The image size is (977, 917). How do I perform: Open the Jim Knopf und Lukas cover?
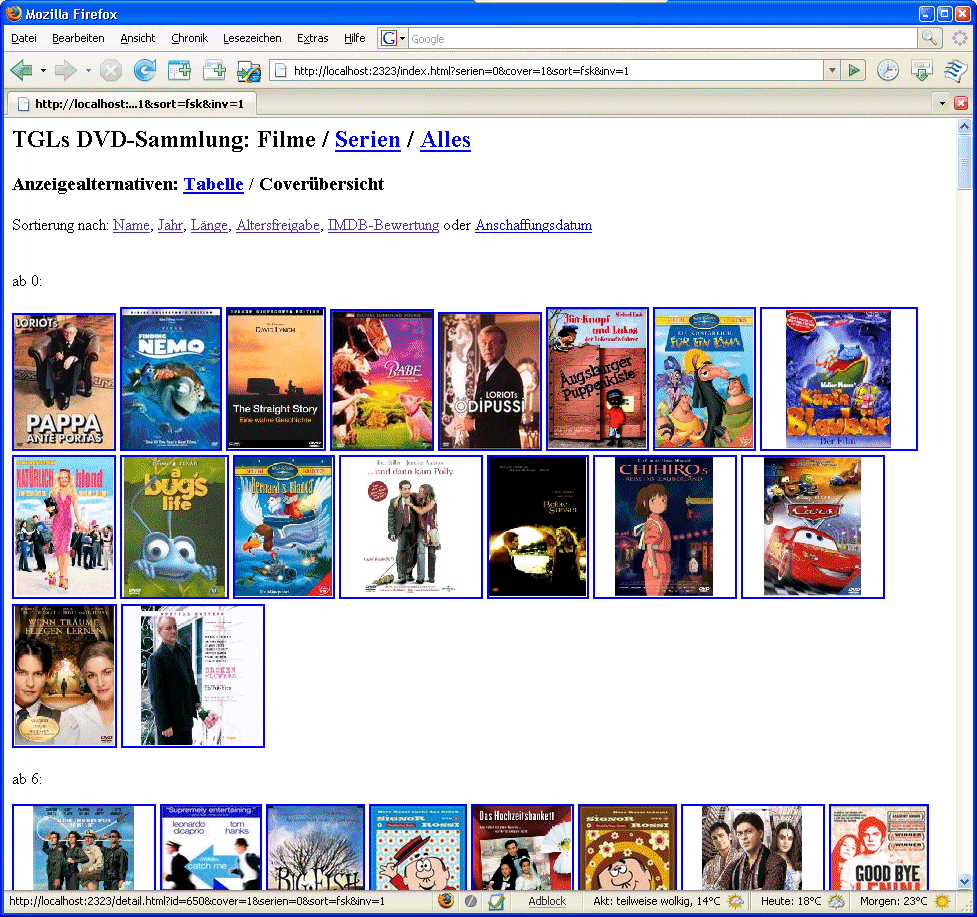coord(598,379)
